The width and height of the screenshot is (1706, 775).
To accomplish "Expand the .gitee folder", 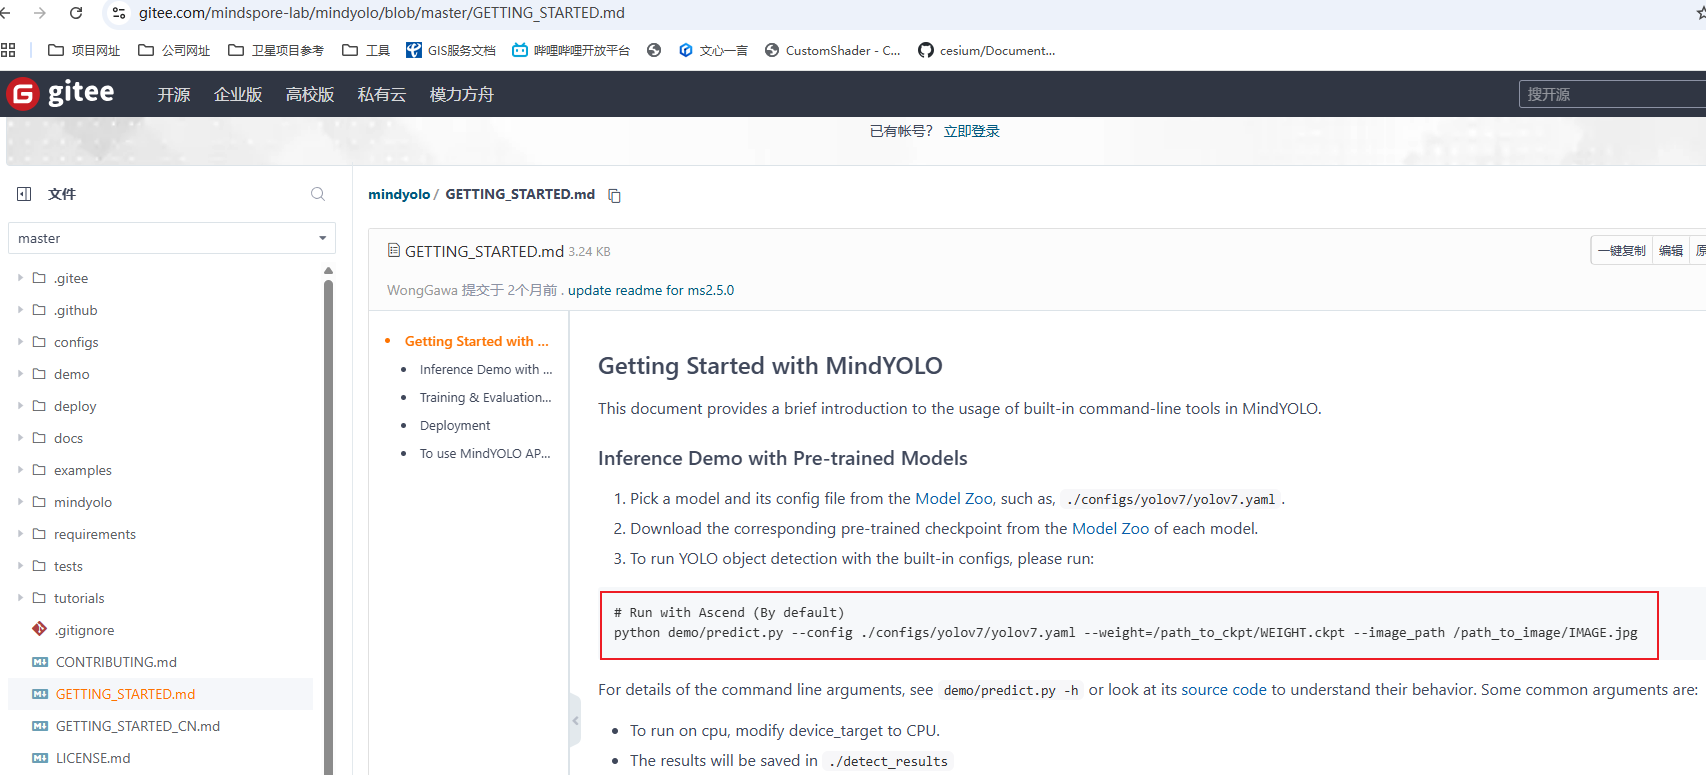I will pyautogui.click(x=20, y=278).
